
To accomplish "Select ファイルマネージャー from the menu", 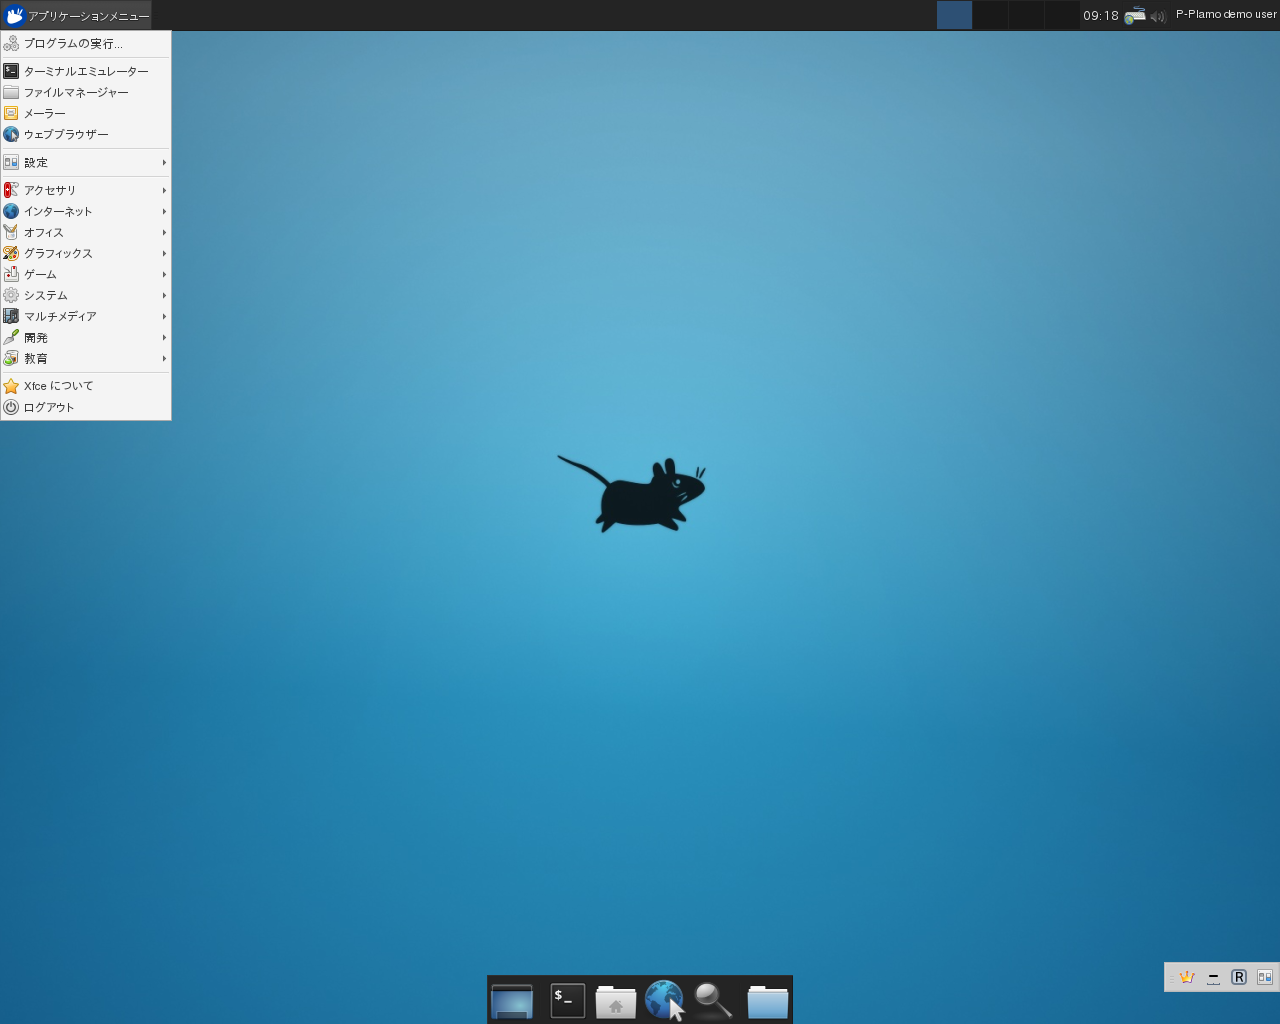I will [x=76, y=92].
